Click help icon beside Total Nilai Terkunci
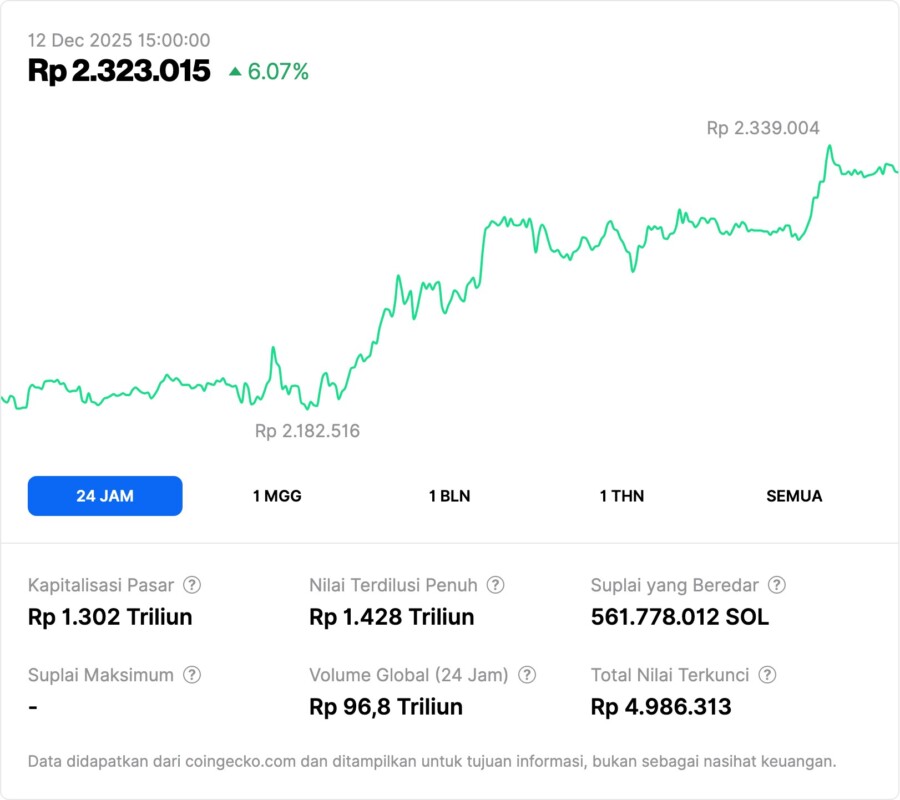Viewport: 900px width, 800px height. click(x=767, y=675)
